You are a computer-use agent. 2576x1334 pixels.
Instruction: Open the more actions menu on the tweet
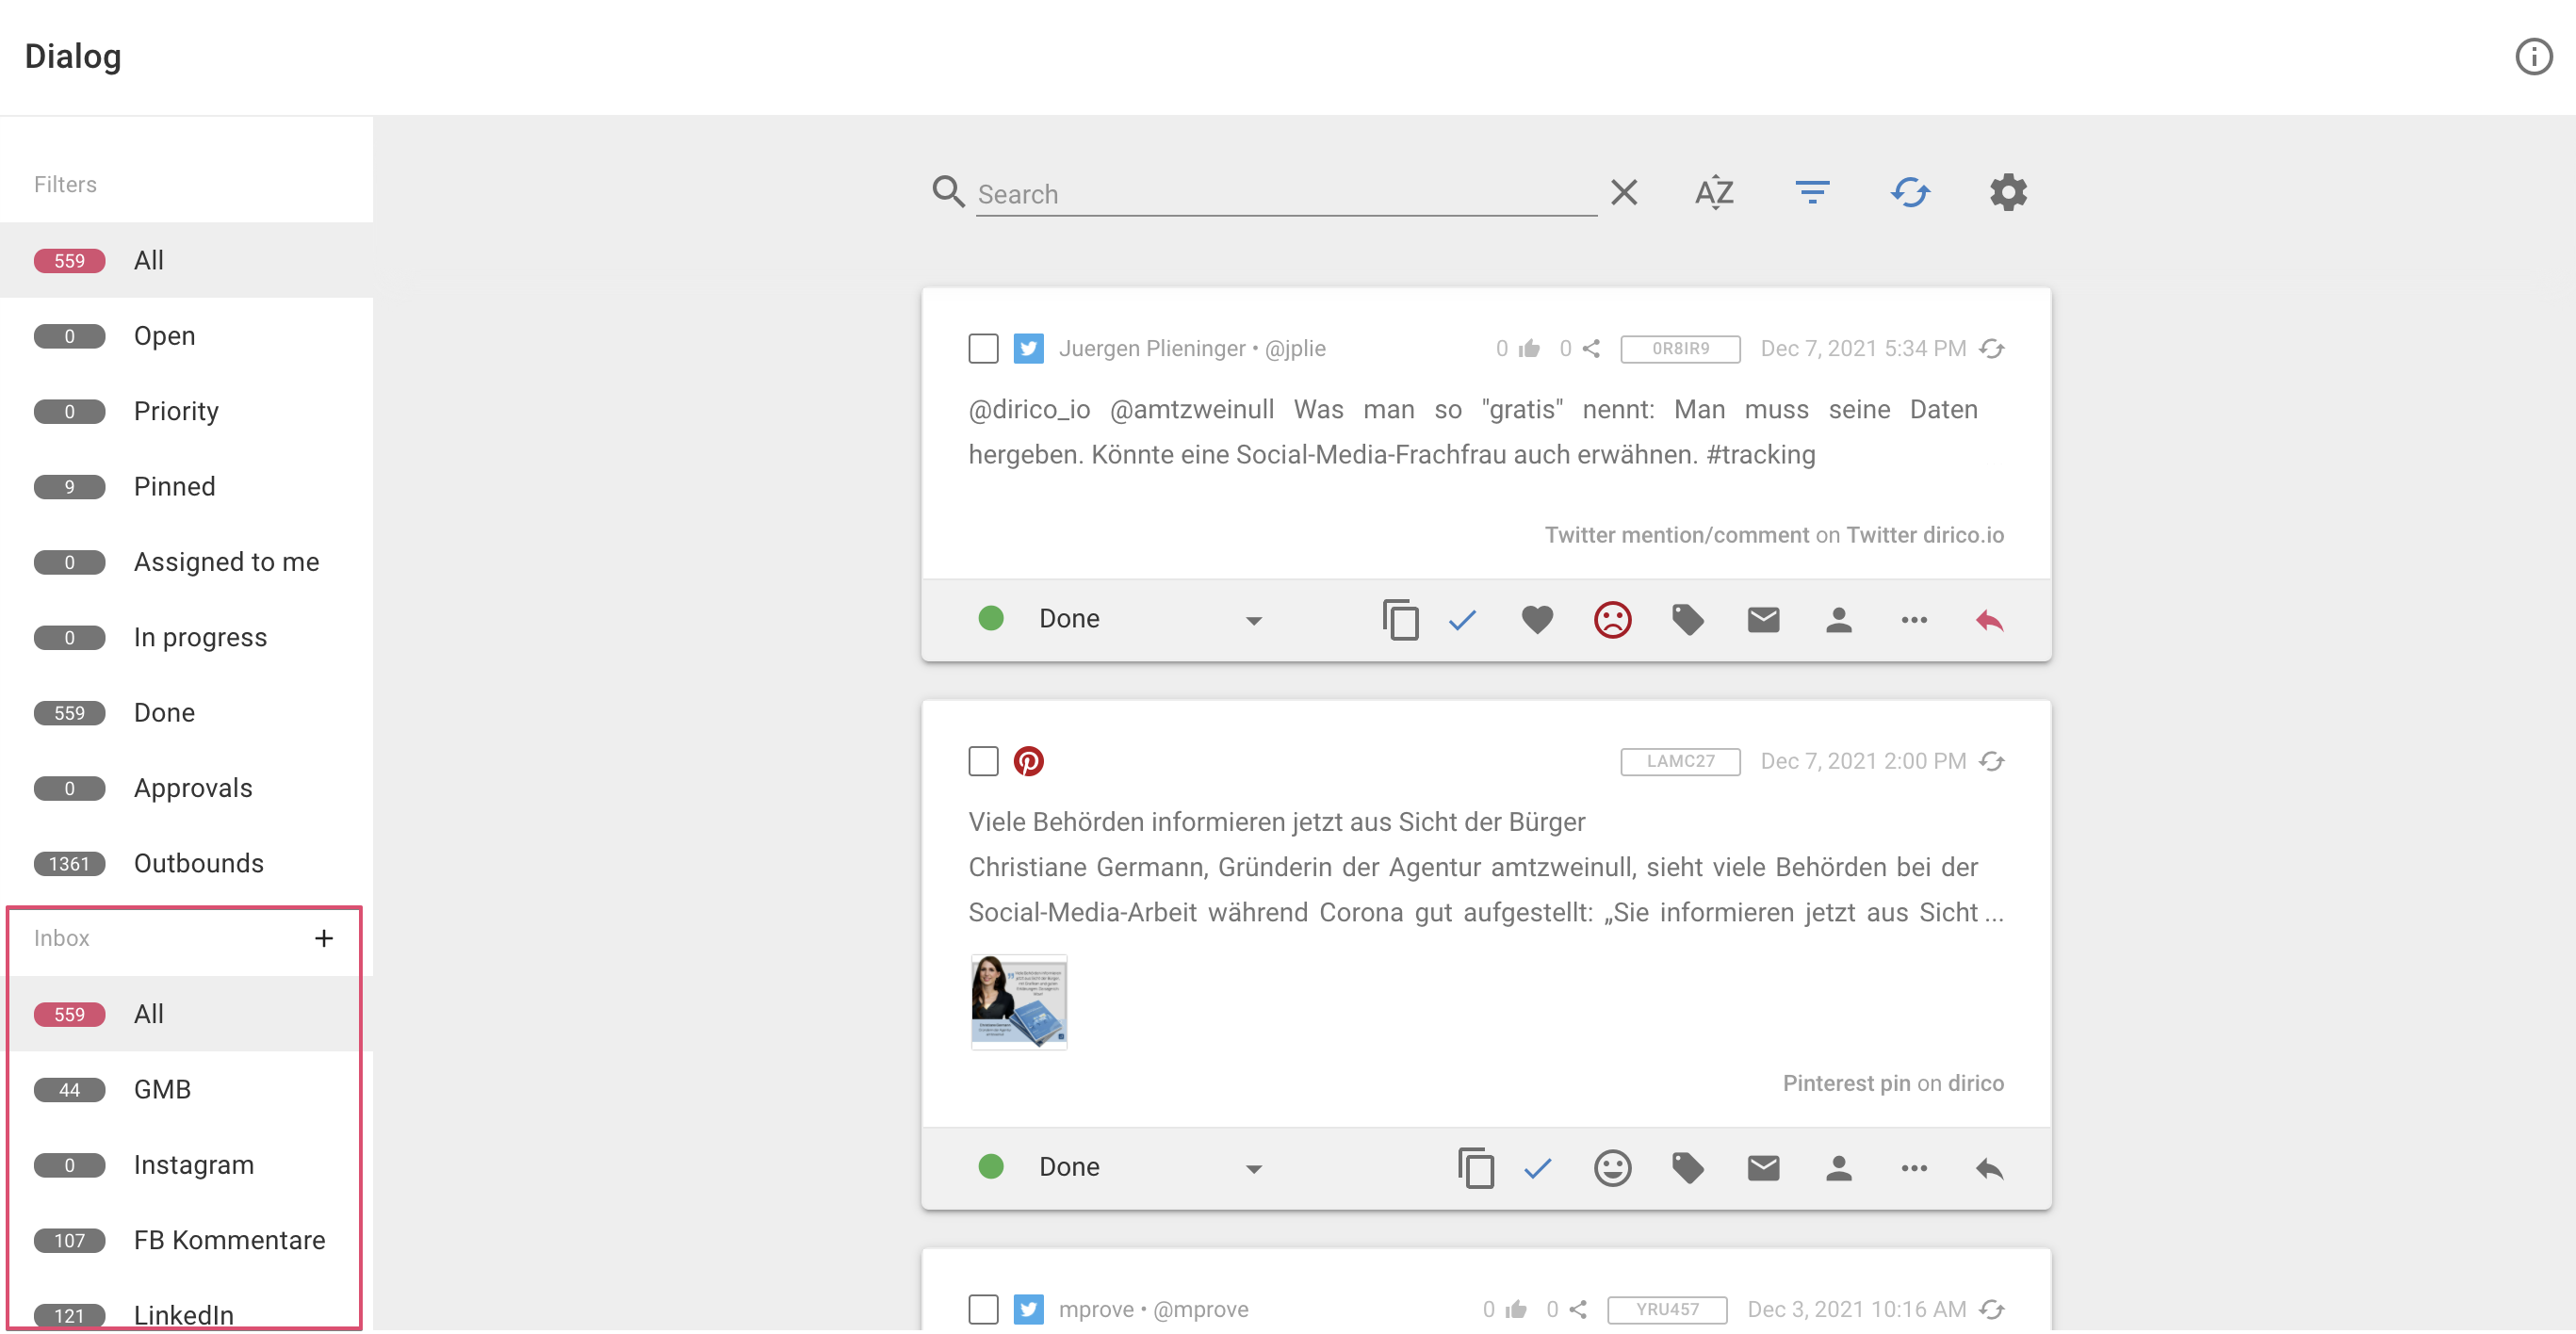(1913, 620)
